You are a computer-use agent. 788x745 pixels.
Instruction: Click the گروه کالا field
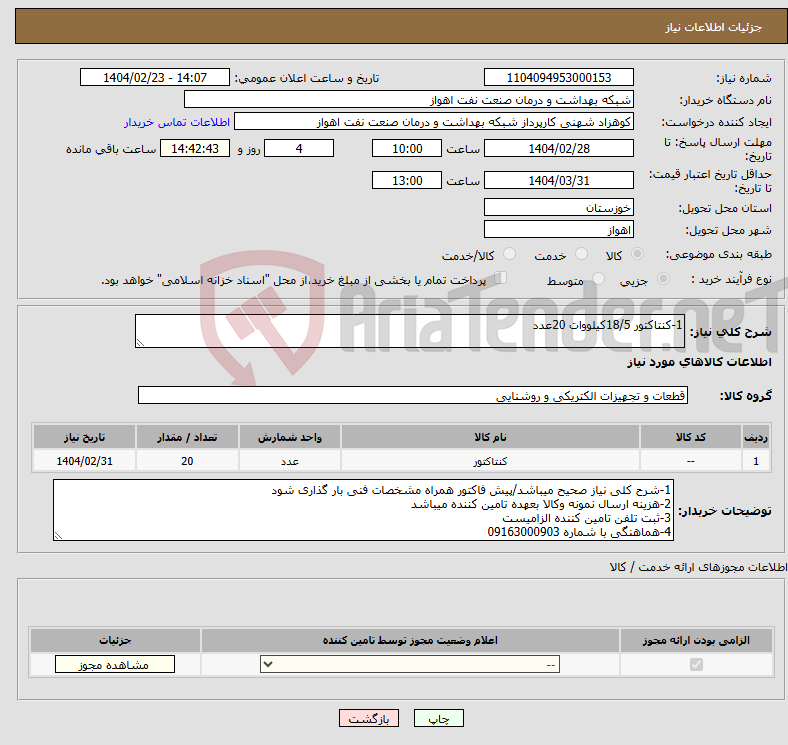(x=413, y=396)
